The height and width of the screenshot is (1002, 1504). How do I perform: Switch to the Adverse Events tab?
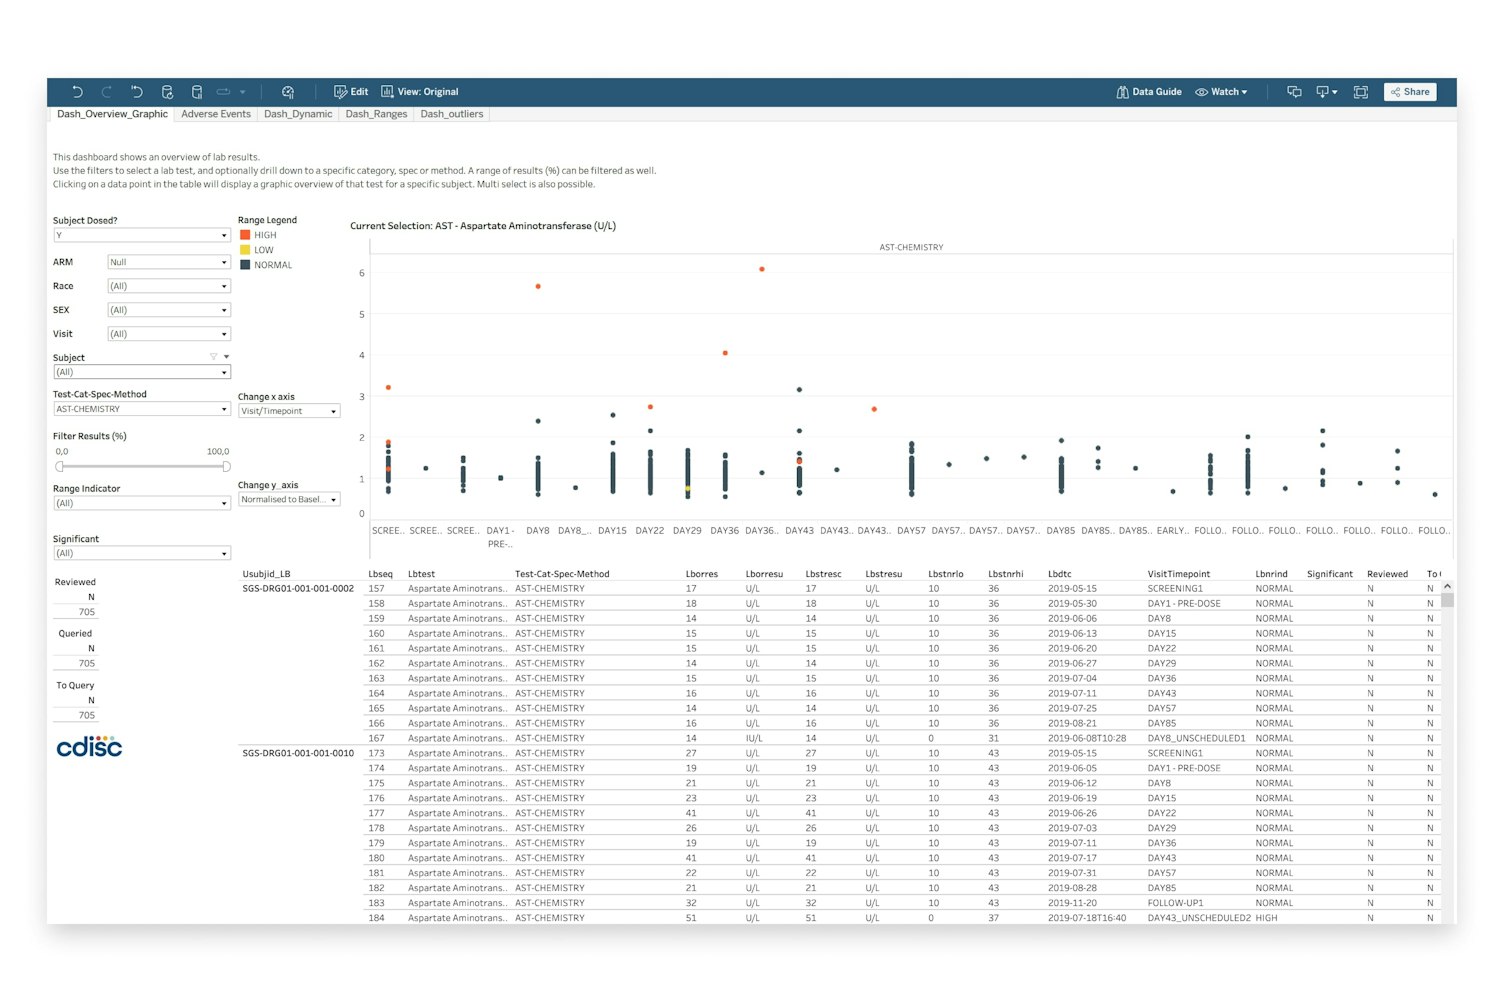216,114
